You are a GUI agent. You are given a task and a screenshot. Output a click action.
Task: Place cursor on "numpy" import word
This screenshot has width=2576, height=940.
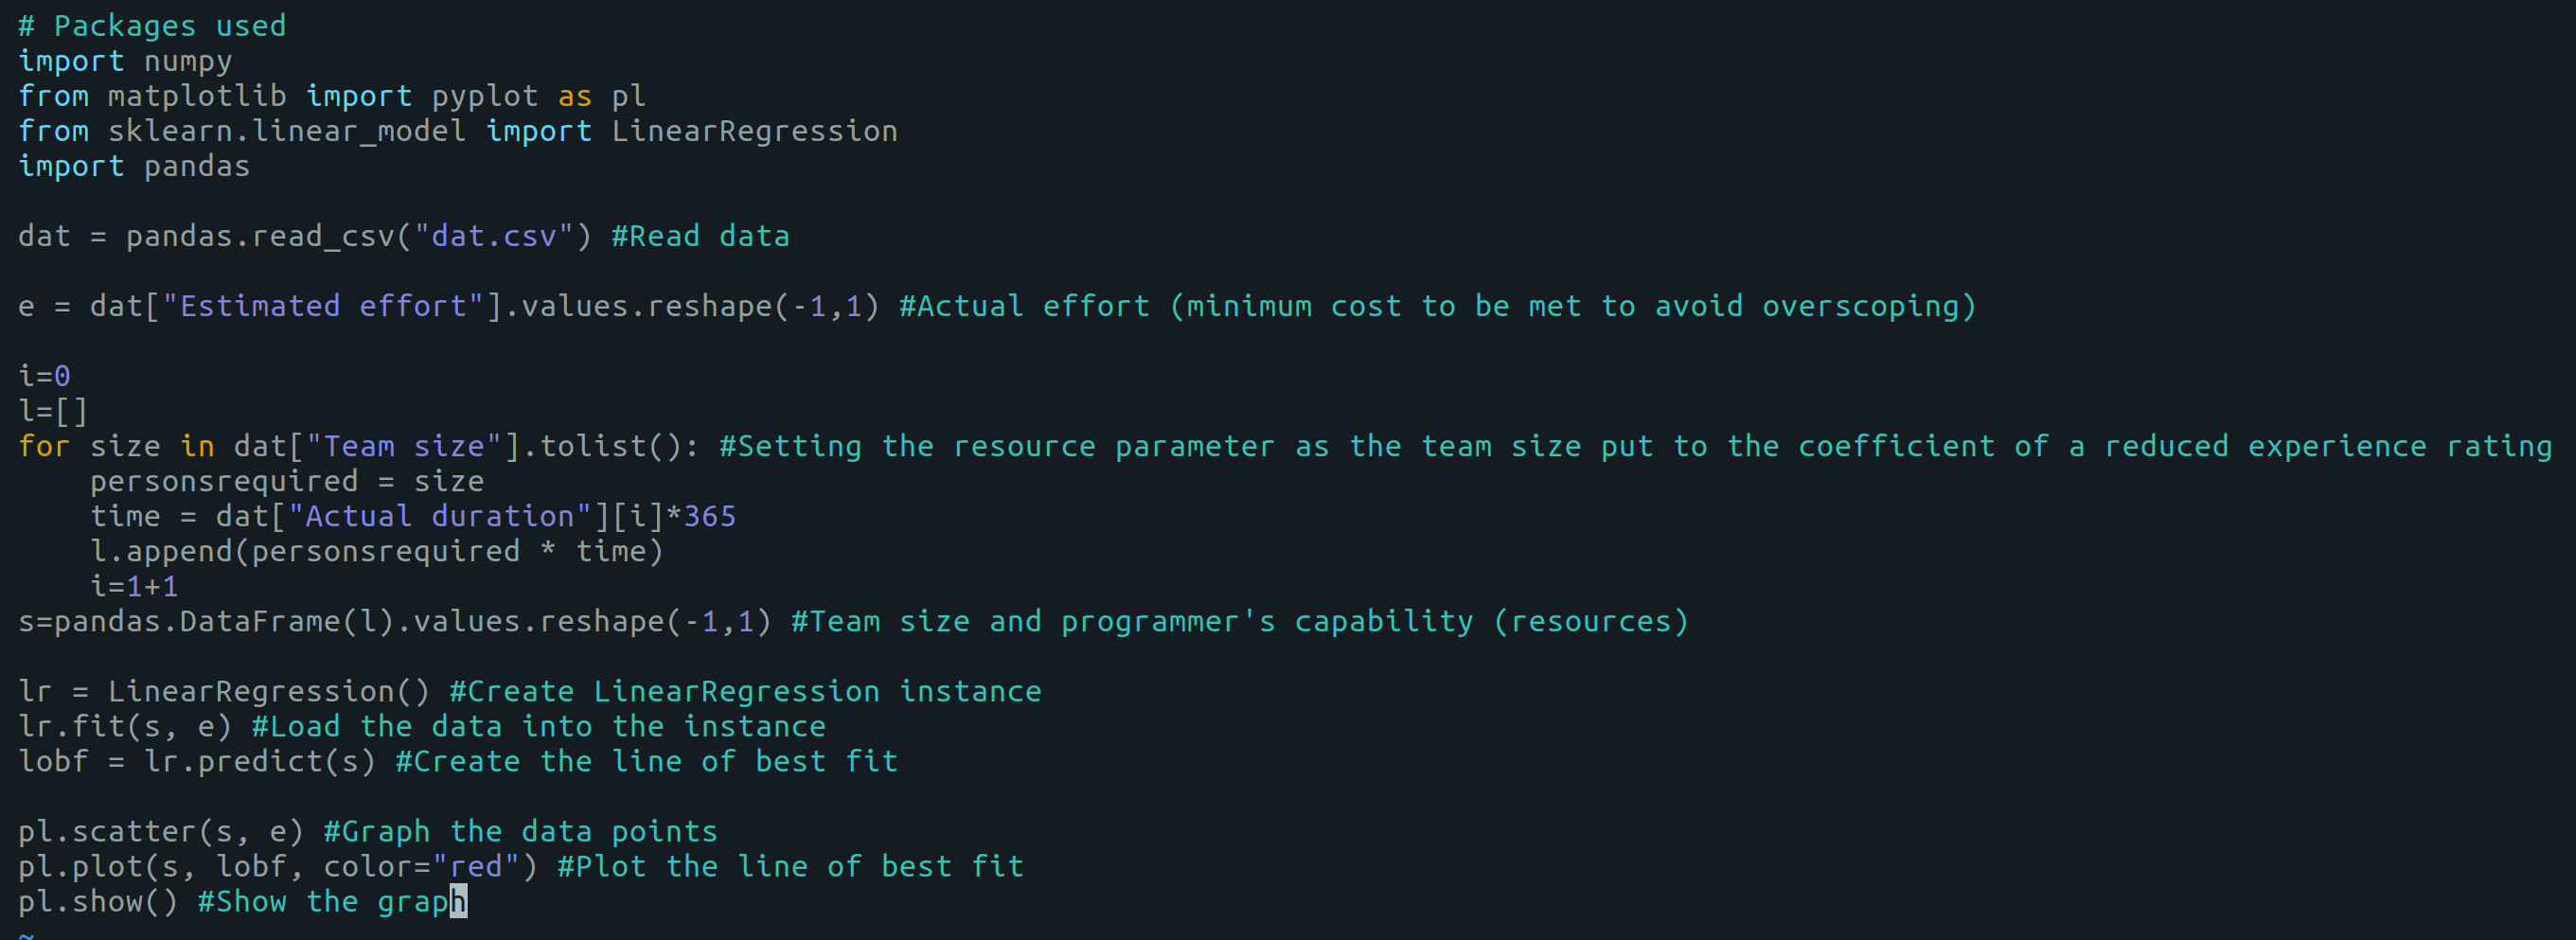pyautogui.click(x=188, y=61)
